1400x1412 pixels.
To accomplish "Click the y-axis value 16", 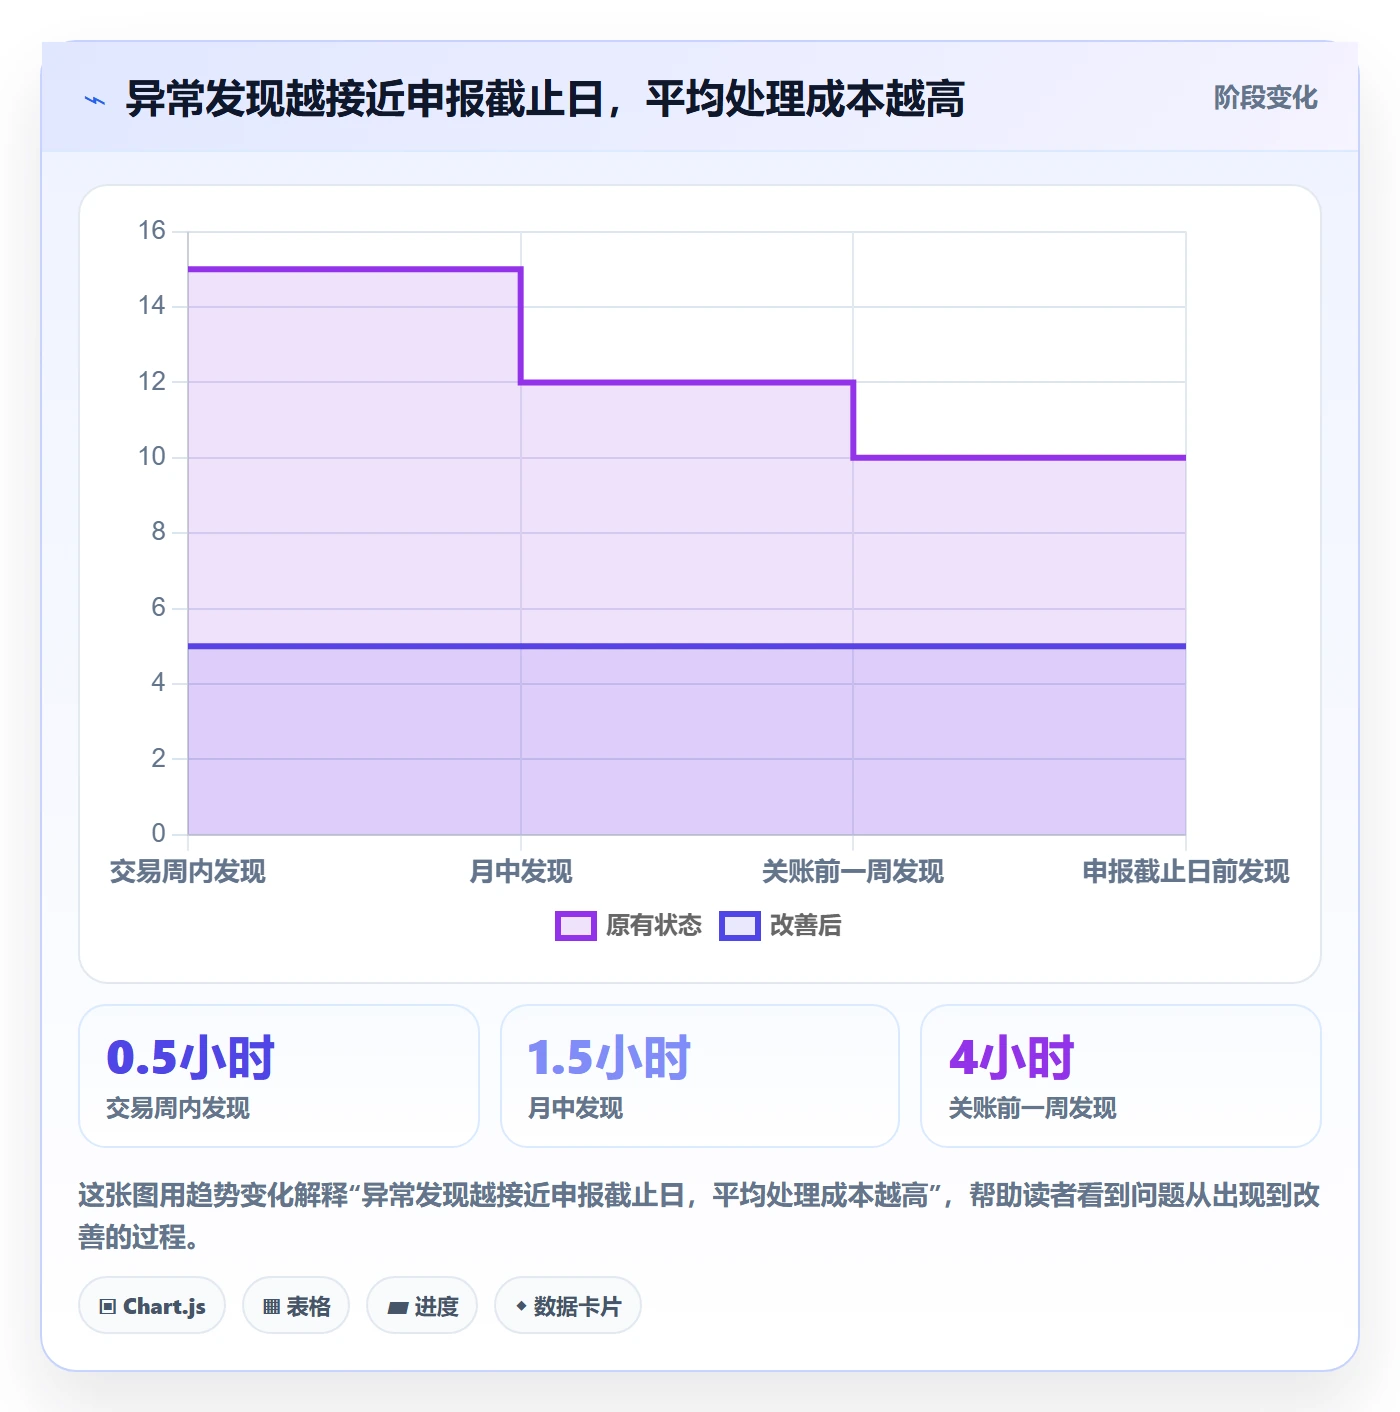I will (x=152, y=231).
